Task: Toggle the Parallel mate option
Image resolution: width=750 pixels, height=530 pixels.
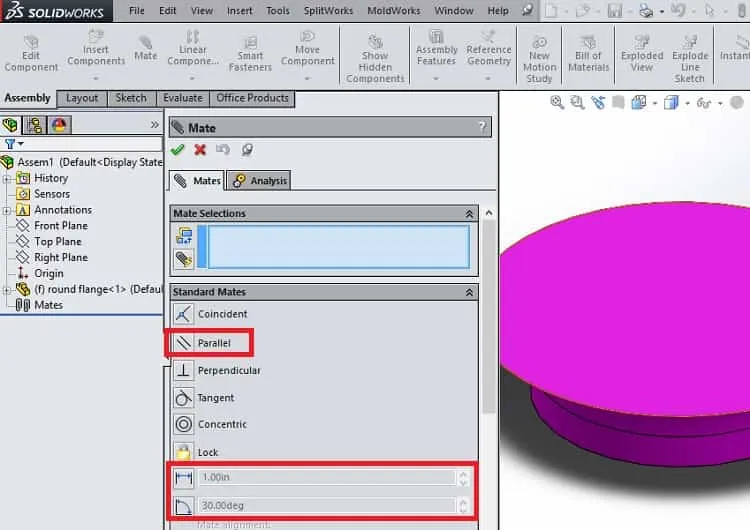Action: 209,342
